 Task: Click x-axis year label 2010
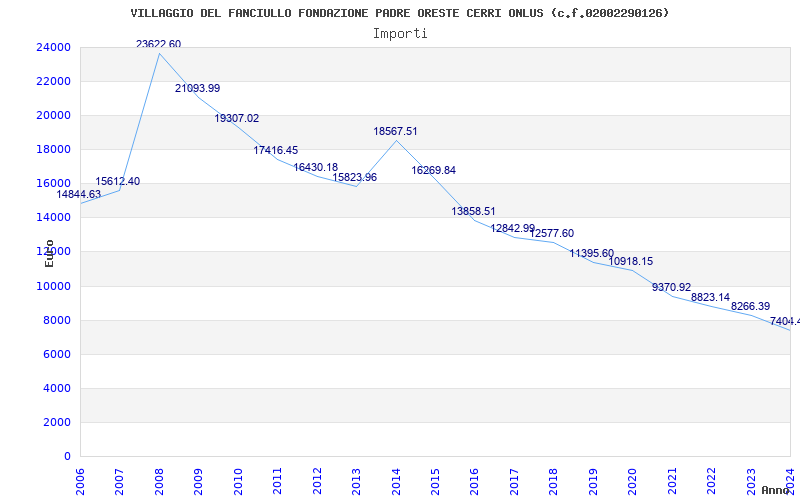pyautogui.click(x=238, y=481)
